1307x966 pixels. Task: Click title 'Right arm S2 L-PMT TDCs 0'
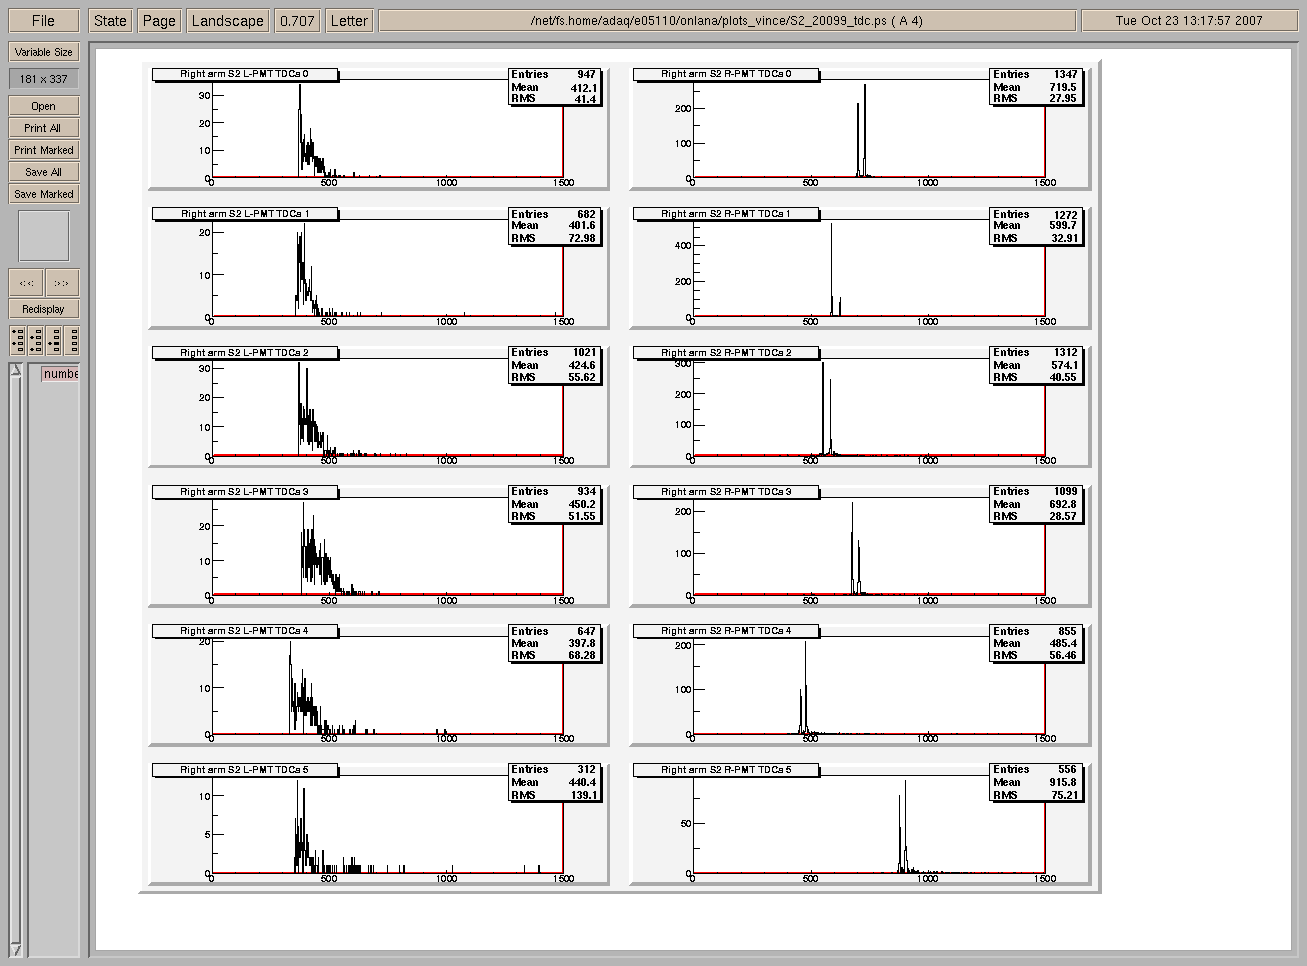coord(245,74)
